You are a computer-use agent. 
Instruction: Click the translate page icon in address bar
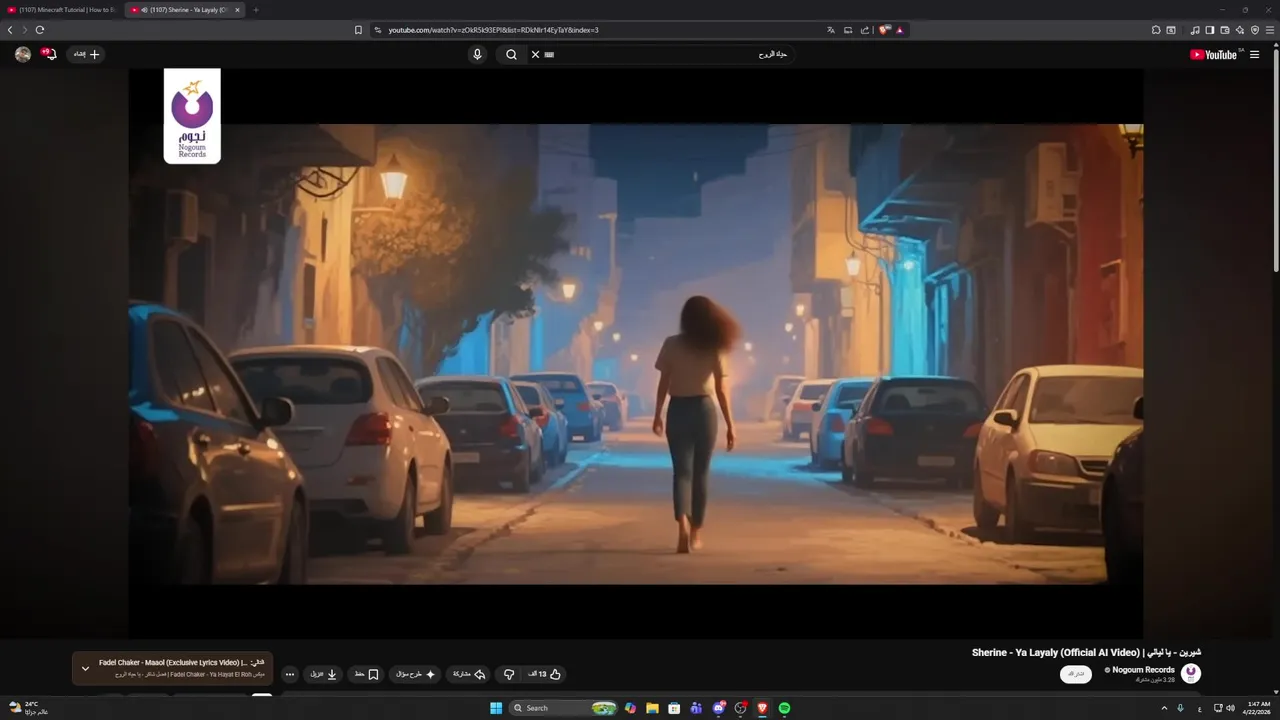click(x=830, y=30)
